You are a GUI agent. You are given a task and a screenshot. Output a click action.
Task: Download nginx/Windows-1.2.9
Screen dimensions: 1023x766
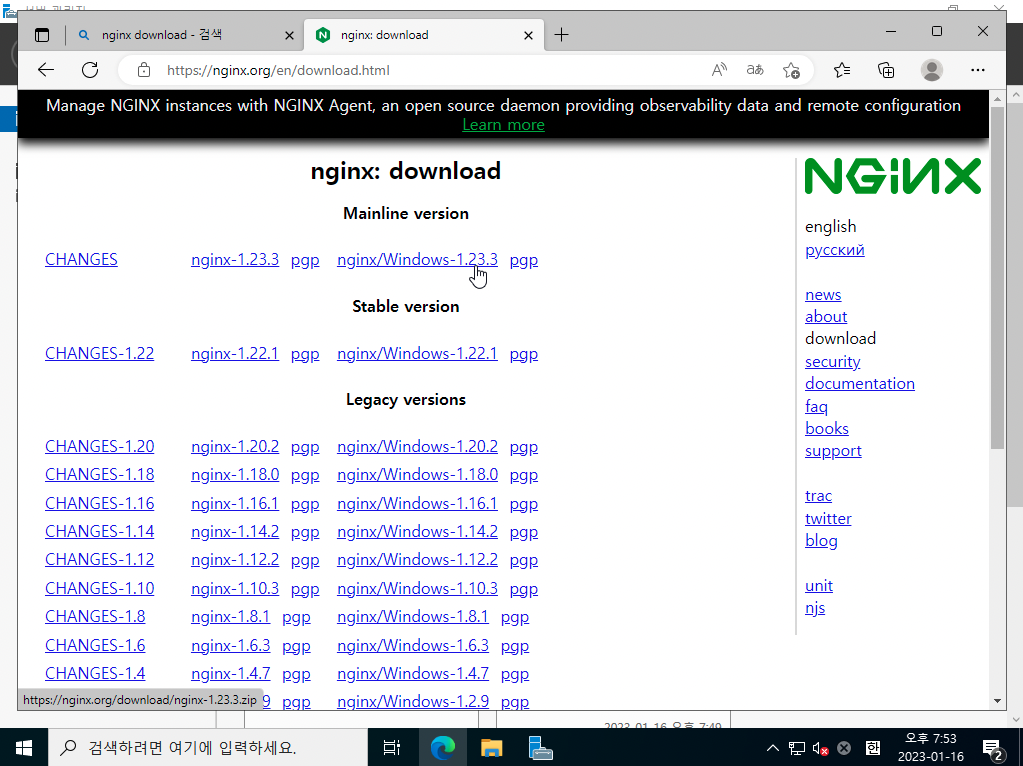(x=412, y=701)
